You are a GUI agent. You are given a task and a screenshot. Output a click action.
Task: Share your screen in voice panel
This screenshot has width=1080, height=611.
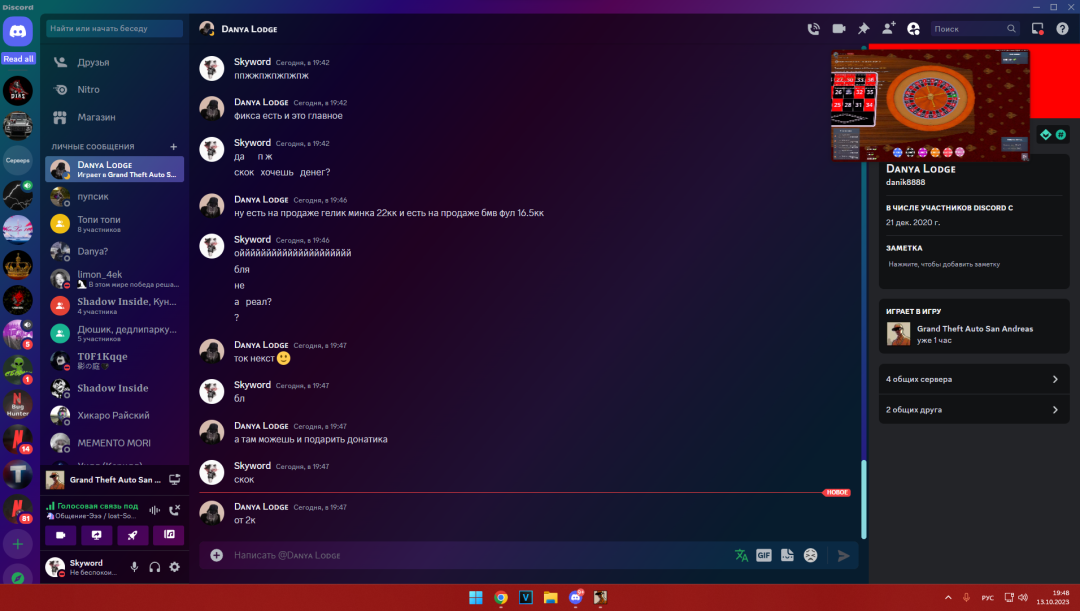pos(96,535)
